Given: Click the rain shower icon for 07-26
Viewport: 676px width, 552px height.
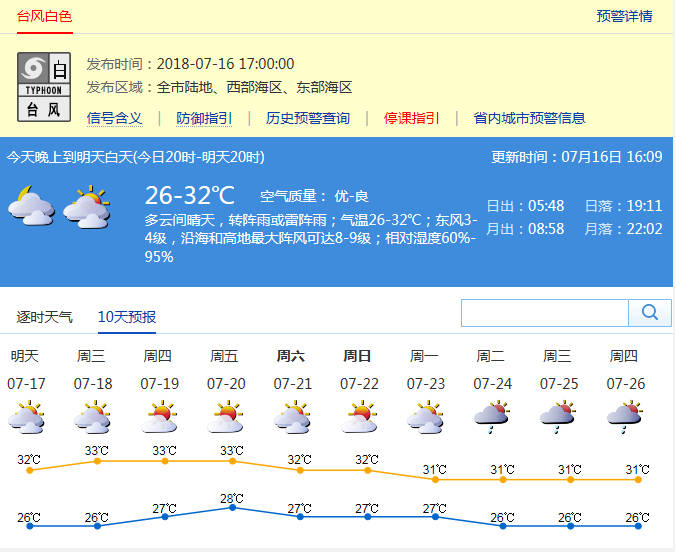Looking at the screenshot, I should (625, 417).
